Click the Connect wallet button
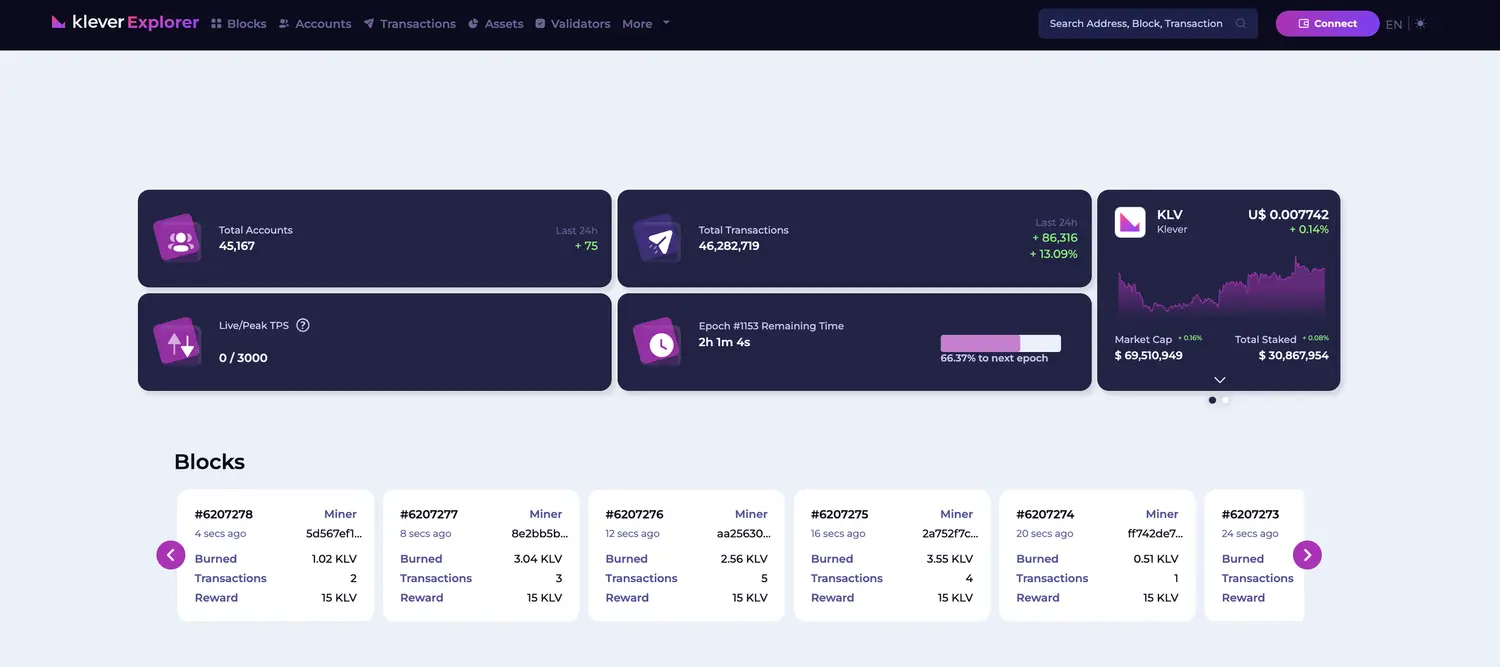The image size is (1500, 667). (1327, 23)
